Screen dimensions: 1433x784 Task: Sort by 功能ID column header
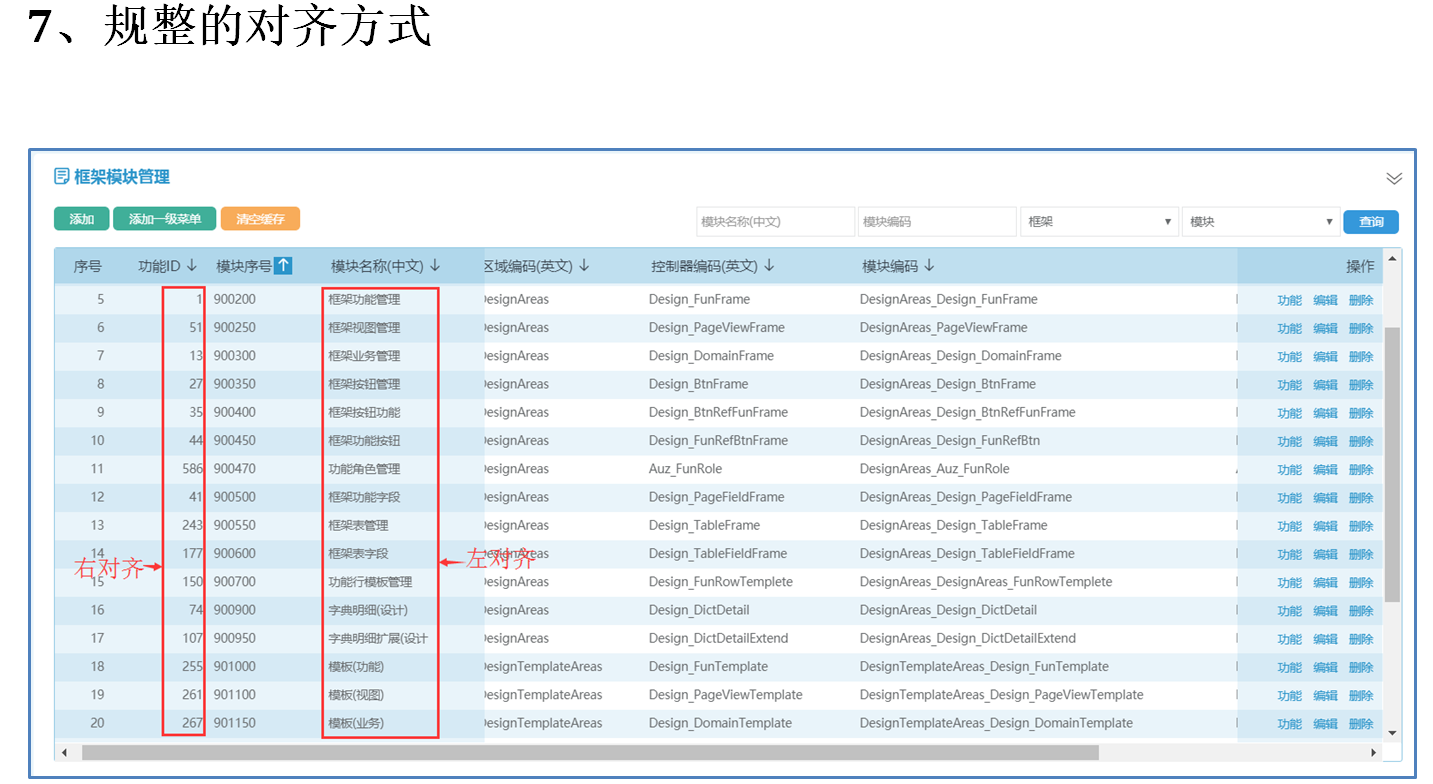click(168, 266)
